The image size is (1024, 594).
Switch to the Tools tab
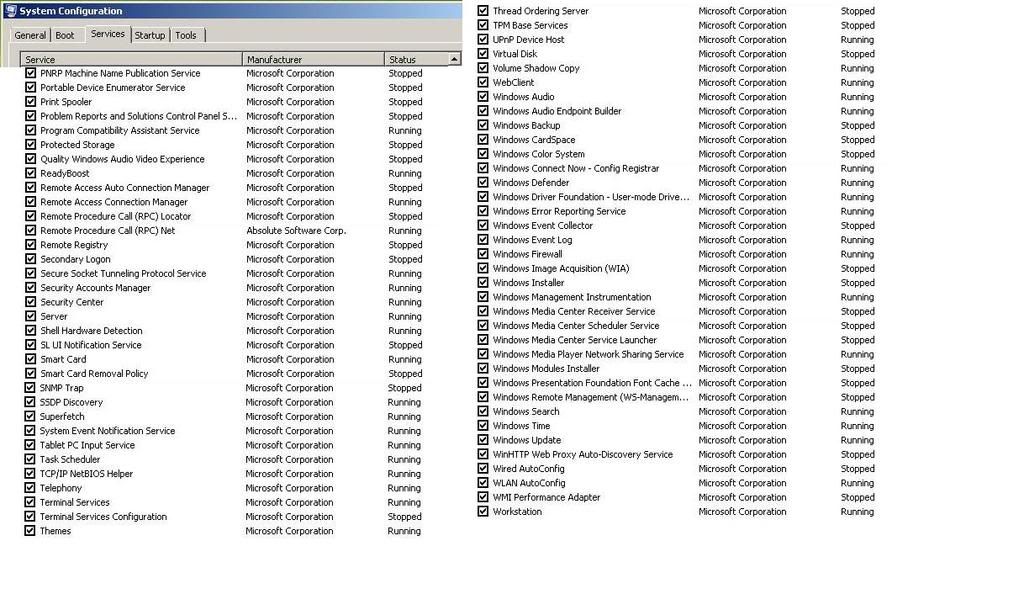click(185, 35)
